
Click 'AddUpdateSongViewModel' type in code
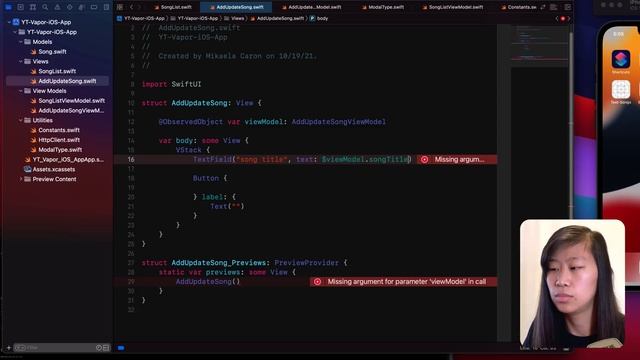coord(338,122)
